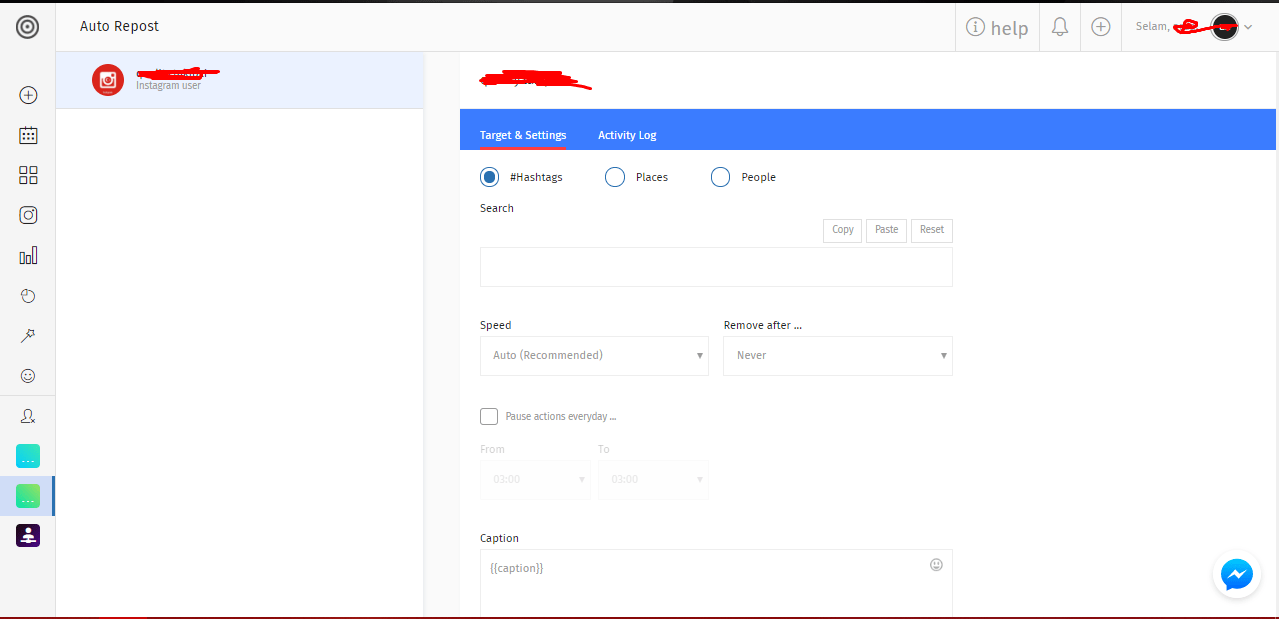Click the red Instagram account avatar
1279x619 pixels.
pos(108,80)
